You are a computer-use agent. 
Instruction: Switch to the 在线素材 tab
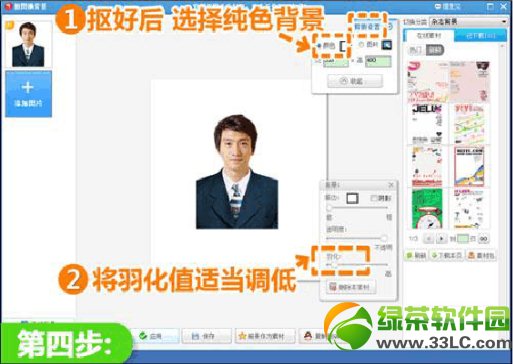(429, 36)
